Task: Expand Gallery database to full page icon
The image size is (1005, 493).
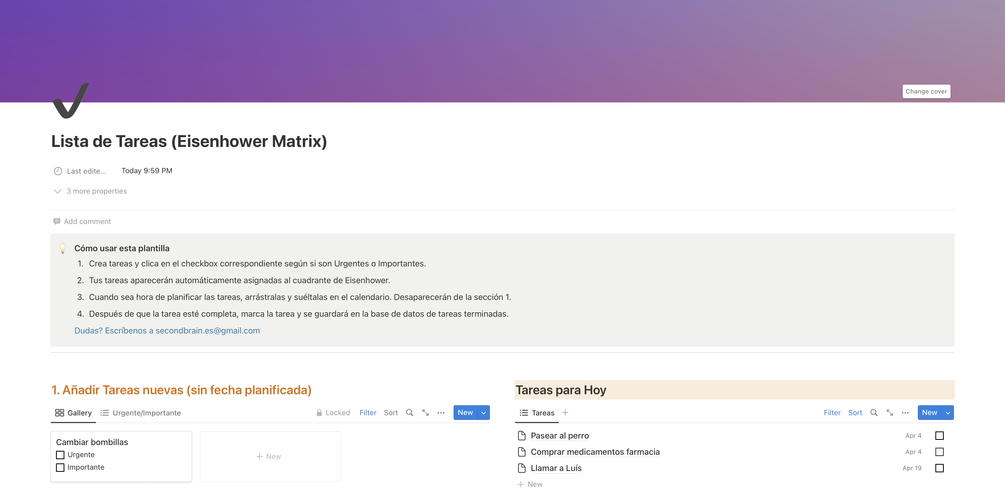Action: point(426,413)
